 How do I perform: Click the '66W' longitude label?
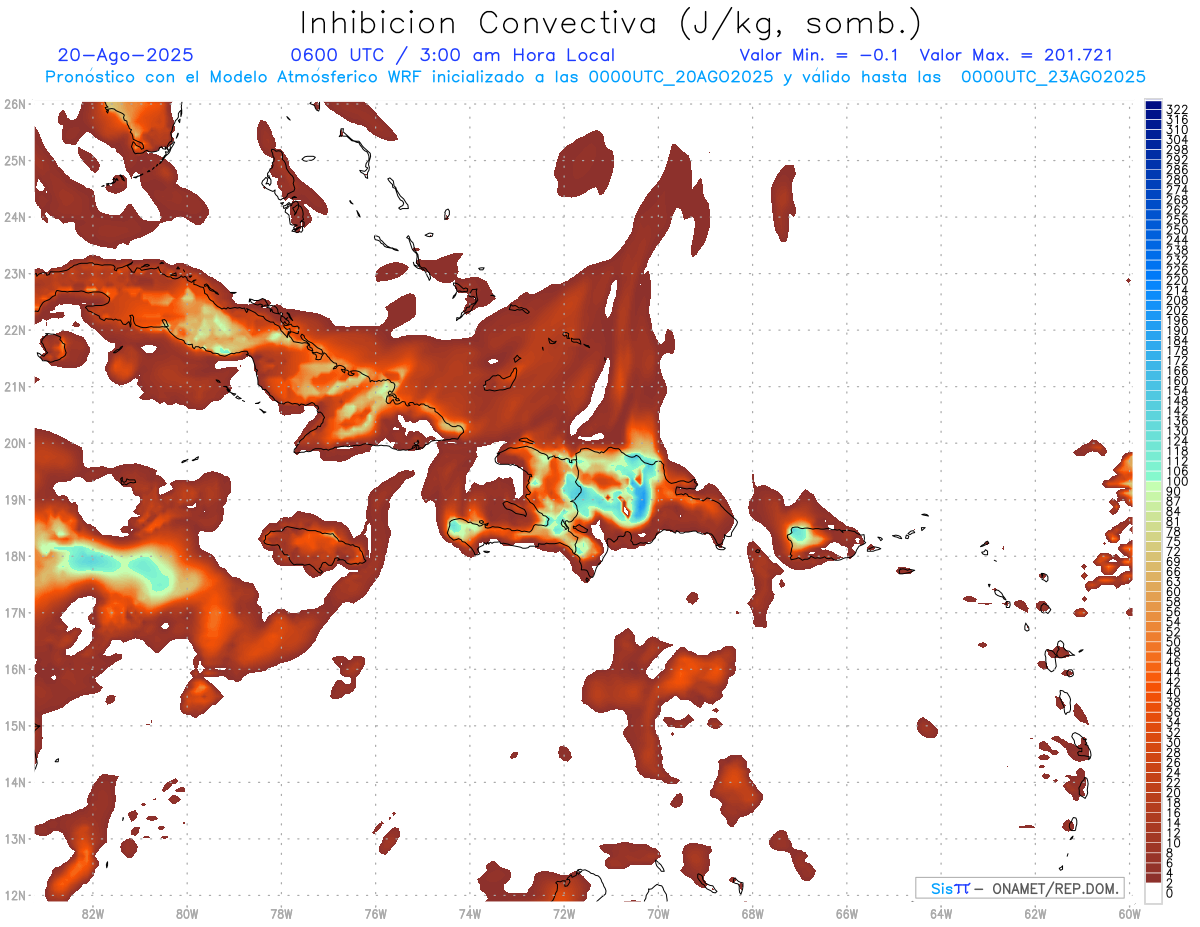coord(847,913)
